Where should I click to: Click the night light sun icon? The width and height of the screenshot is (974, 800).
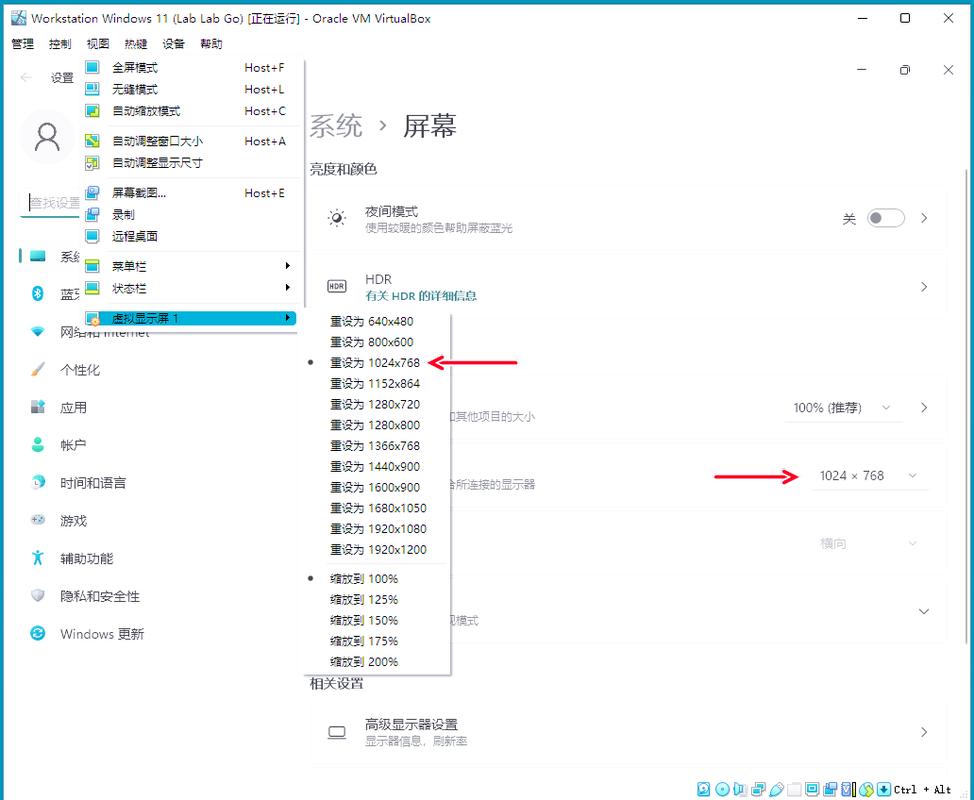pyautogui.click(x=337, y=218)
